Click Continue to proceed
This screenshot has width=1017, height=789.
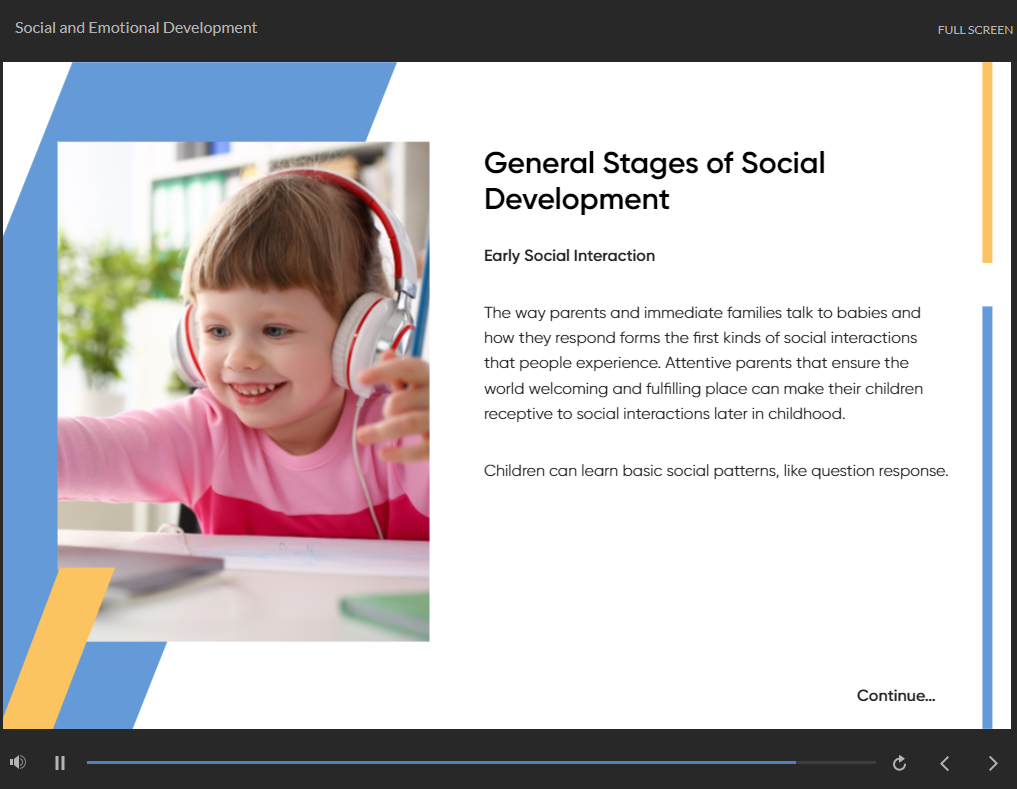tap(895, 695)
